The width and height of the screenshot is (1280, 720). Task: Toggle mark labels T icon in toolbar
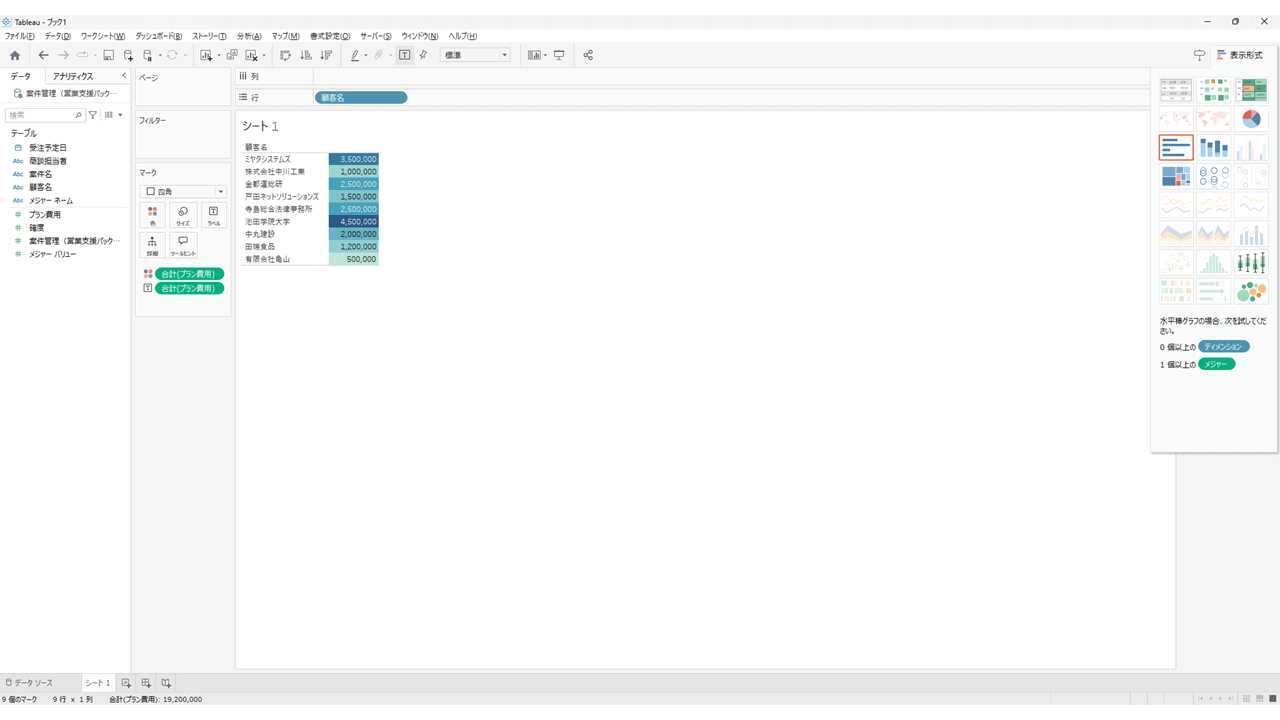point(404,55)
